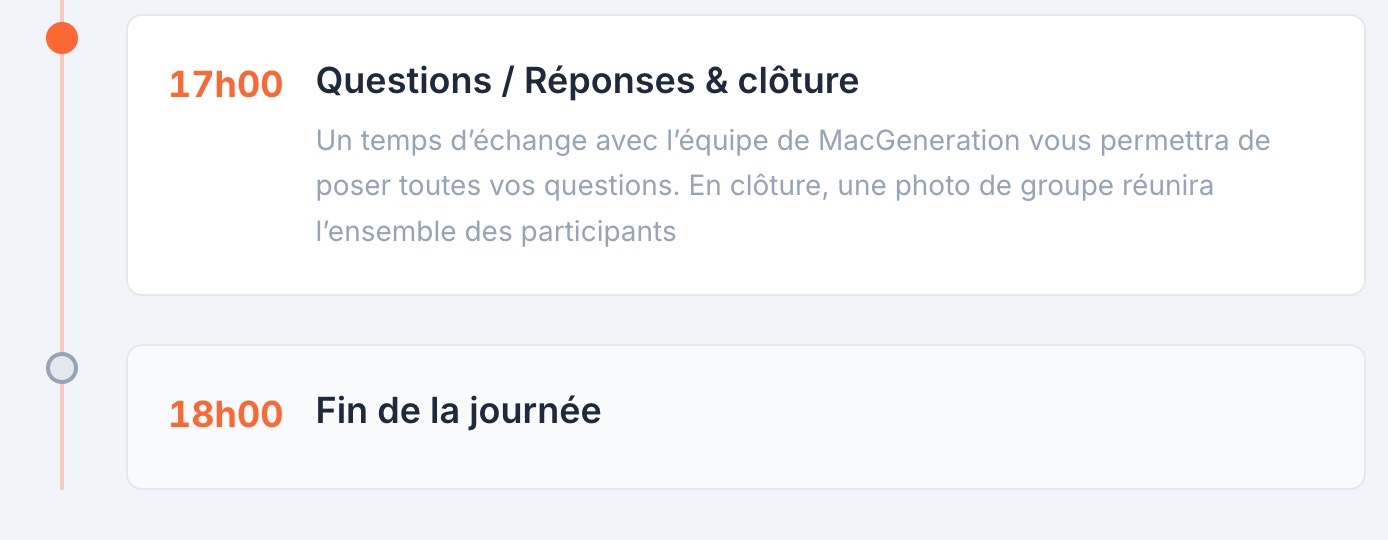1388x540 pixels.
Task: Click the word MacGeneration in the description
Action: coord(917,140)
